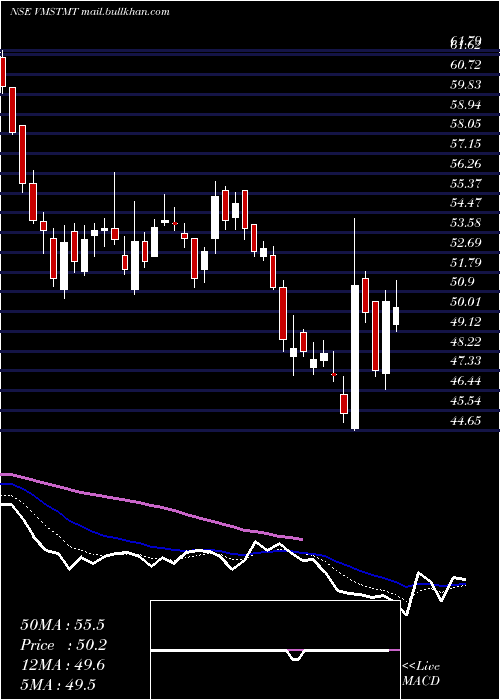The width and height of the screenshot is (500, 700).
Task: Click the Live MACD label
Action: [421, 673]
